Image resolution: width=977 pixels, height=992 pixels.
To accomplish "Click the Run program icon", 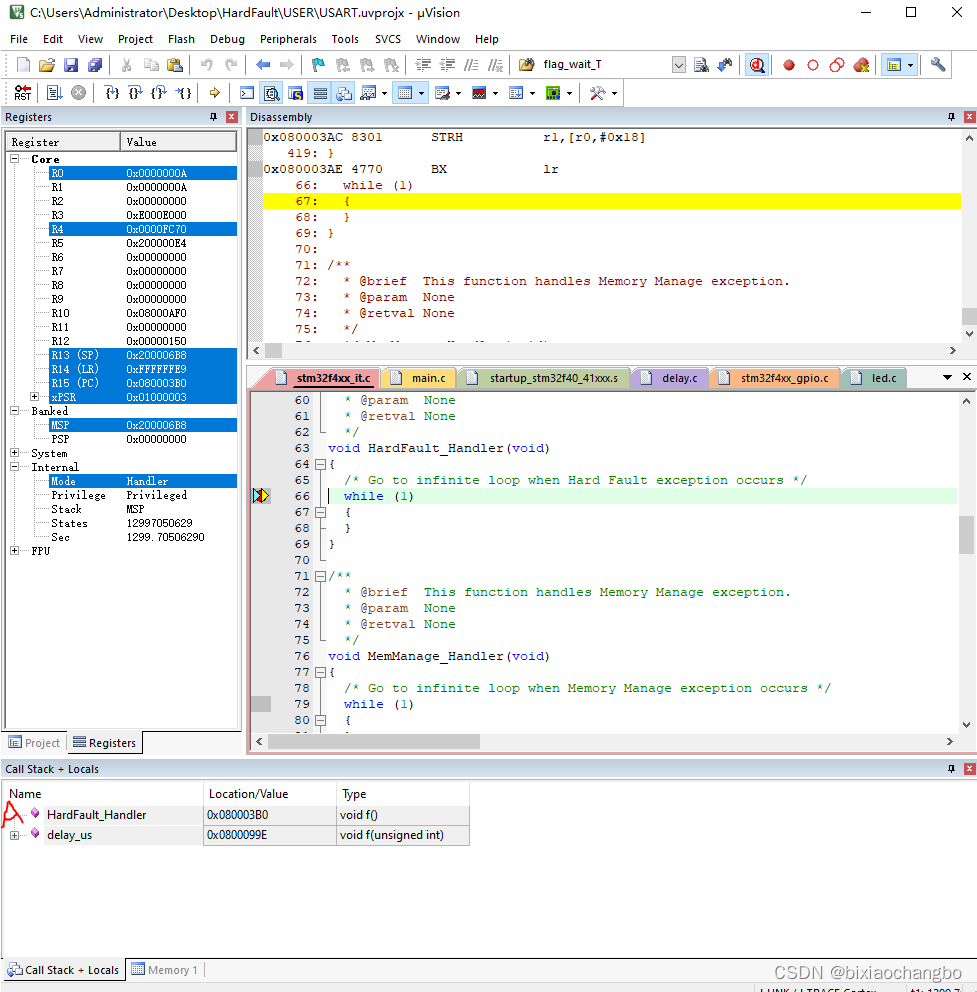I will click(x=54, y=93).
